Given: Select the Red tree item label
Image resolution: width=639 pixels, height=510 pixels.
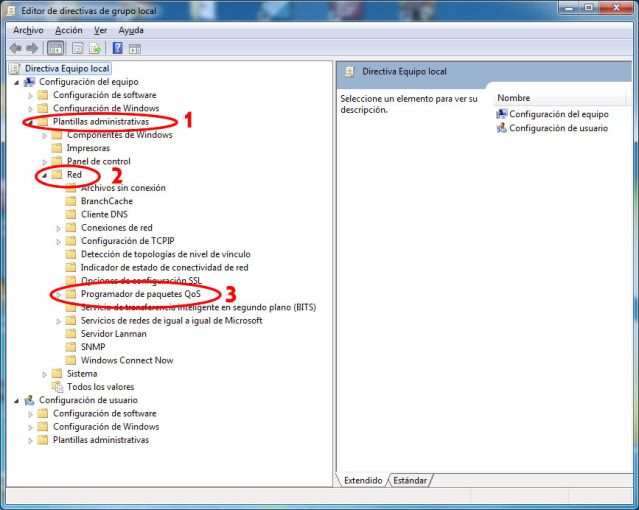Looking at the screenshot, I should (x=74, y=174).
